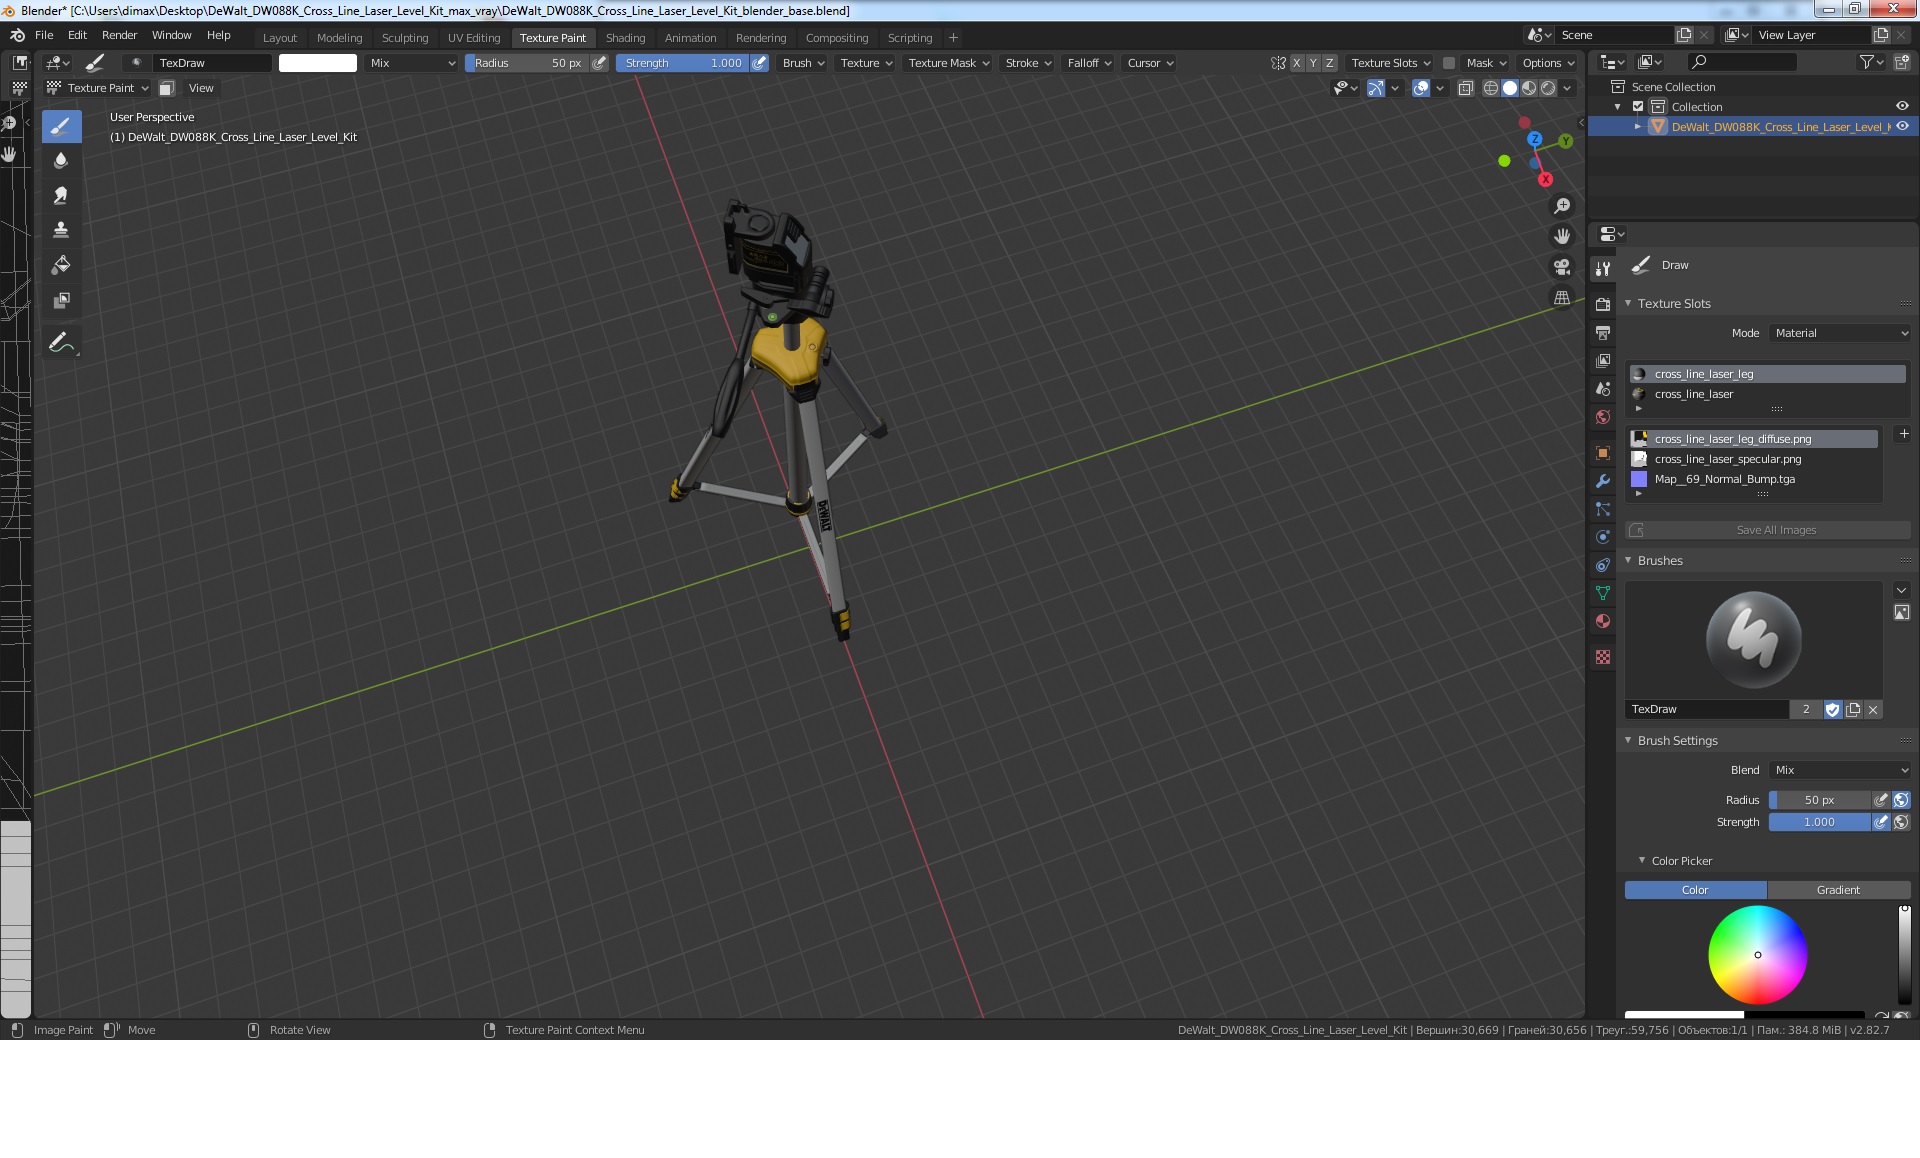Open the Render menu

point(119,35)
